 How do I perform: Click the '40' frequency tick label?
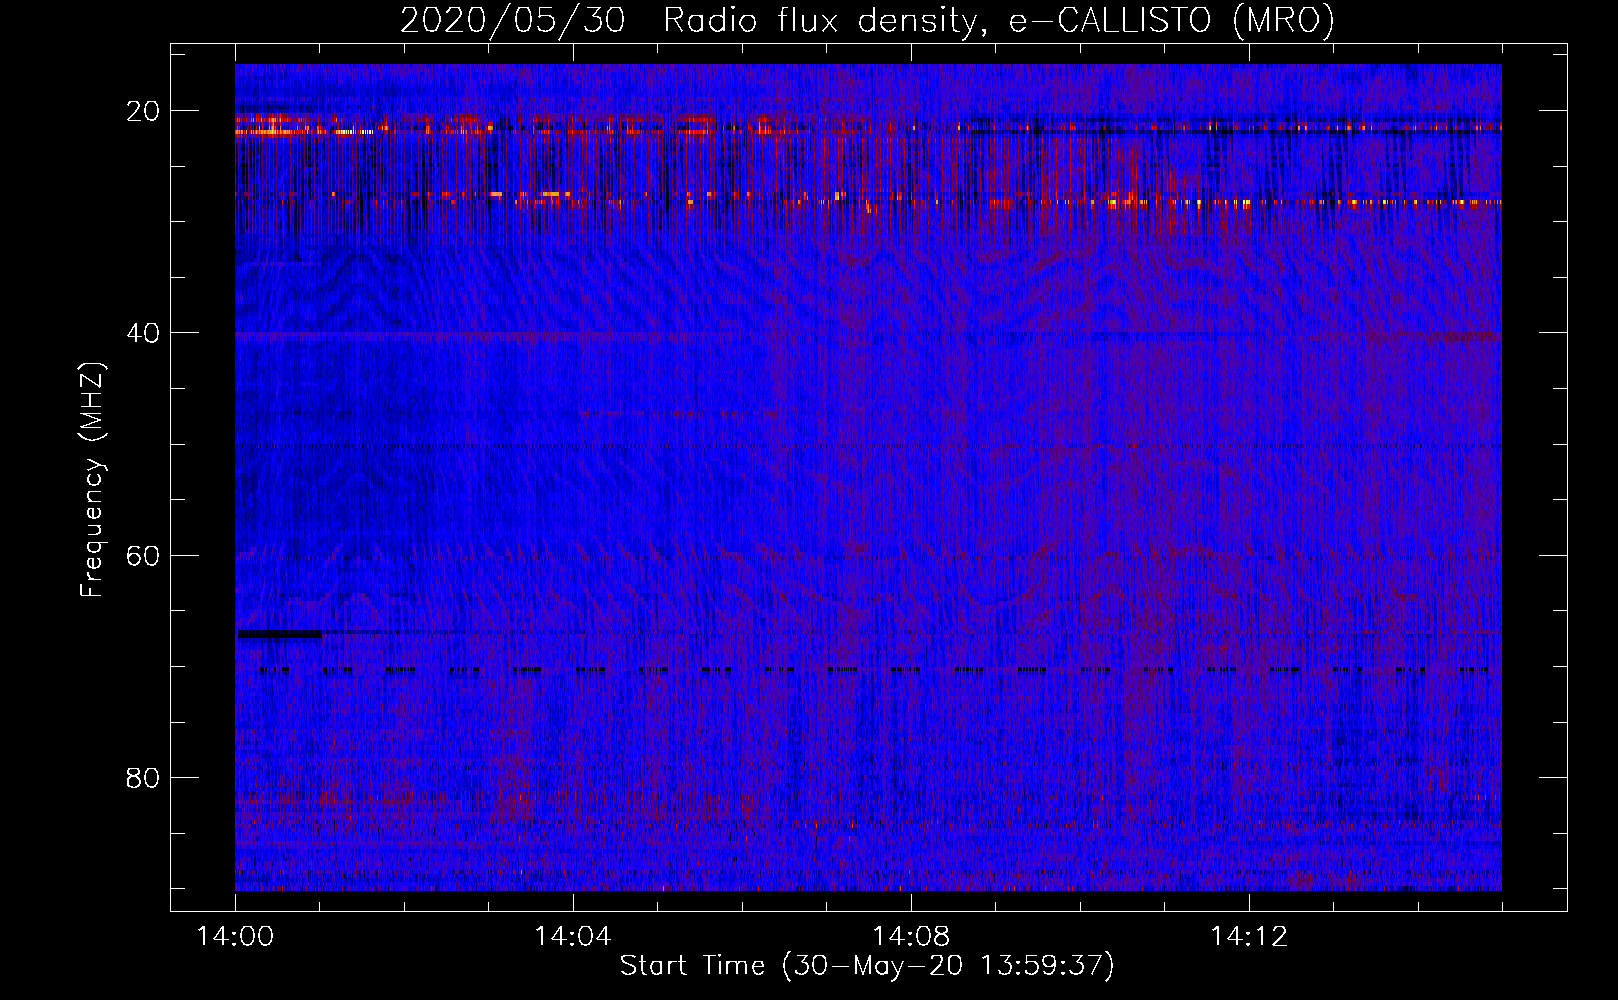[143, 333]
